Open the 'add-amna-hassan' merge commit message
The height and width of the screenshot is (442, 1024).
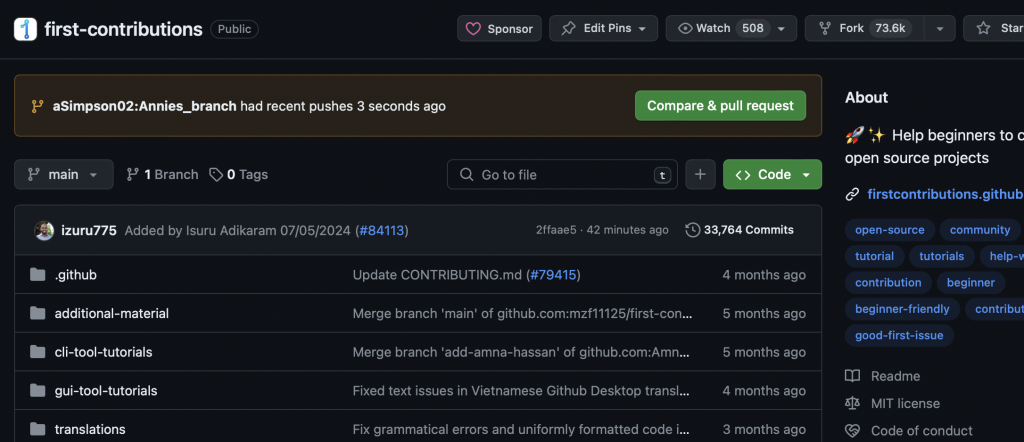[521, 352]
